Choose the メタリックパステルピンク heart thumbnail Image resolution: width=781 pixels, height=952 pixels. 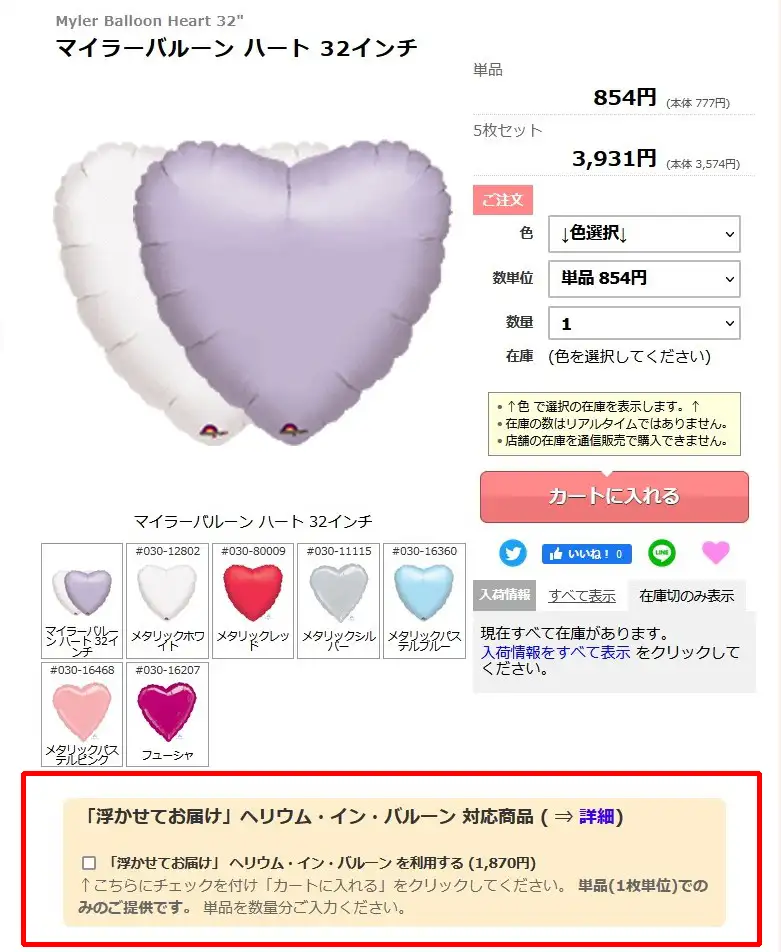[x=82, y=714]
